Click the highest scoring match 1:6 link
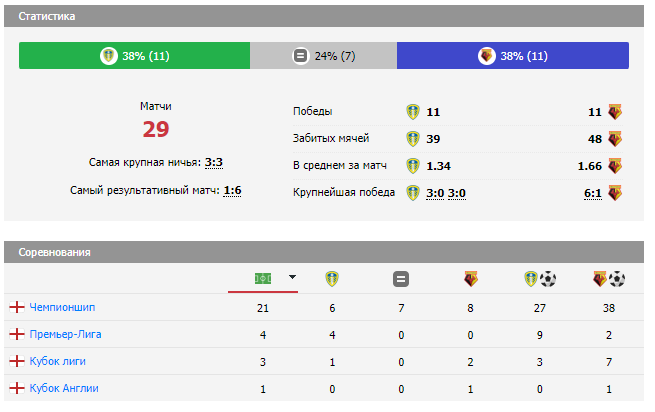 [x=232, y=190]
